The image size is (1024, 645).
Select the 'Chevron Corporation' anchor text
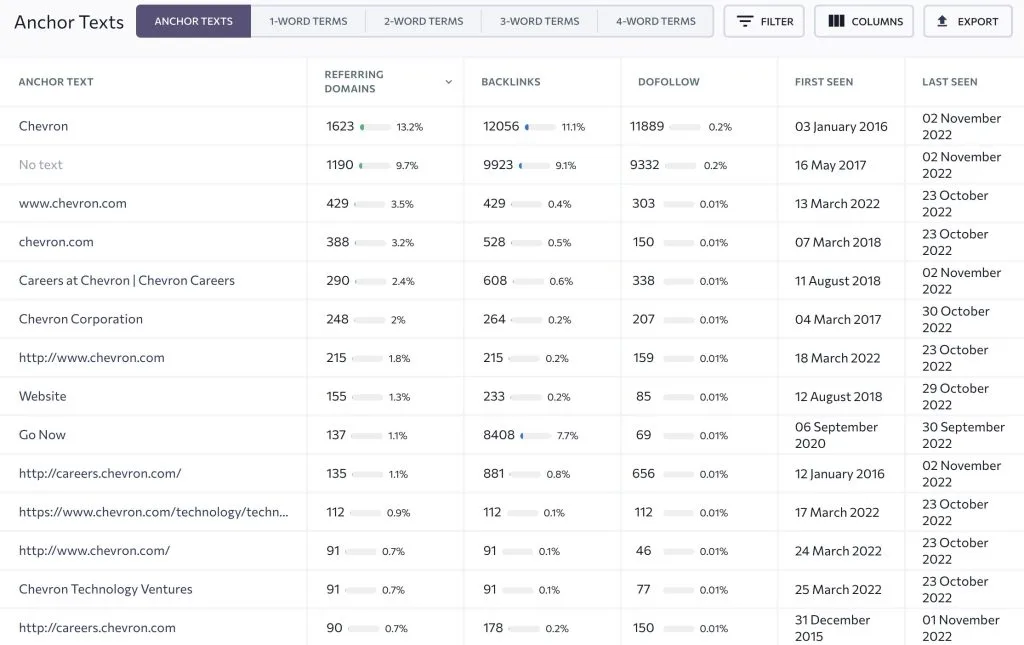point(81,319)
